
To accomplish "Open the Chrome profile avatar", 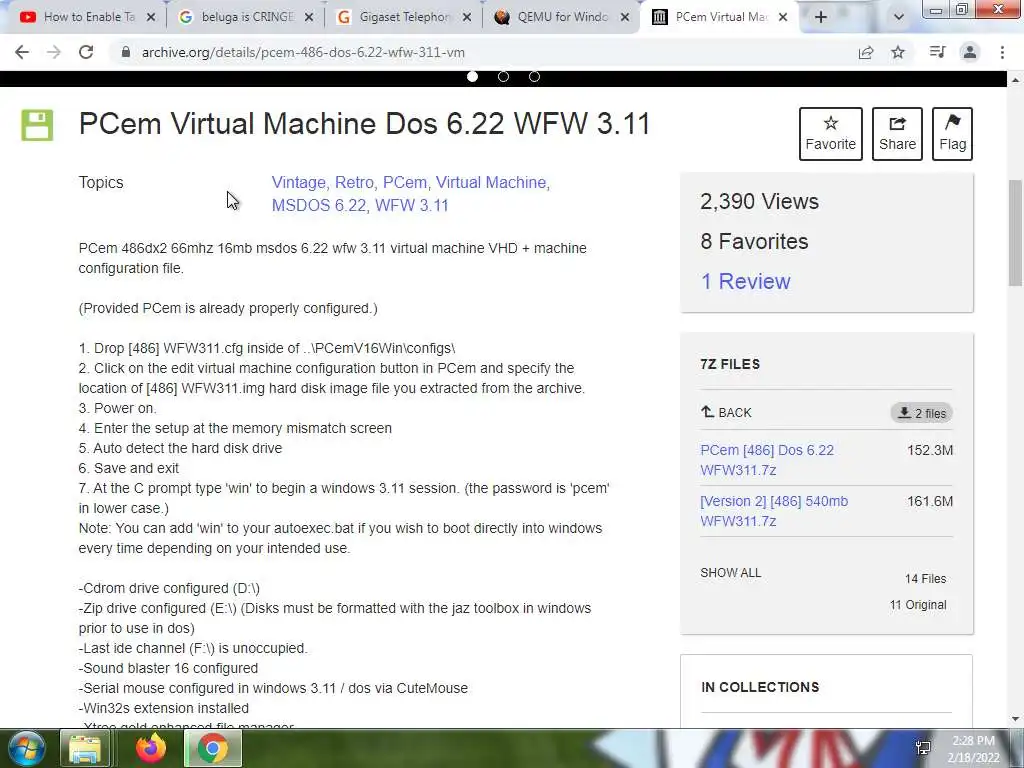I will [970, 52].
